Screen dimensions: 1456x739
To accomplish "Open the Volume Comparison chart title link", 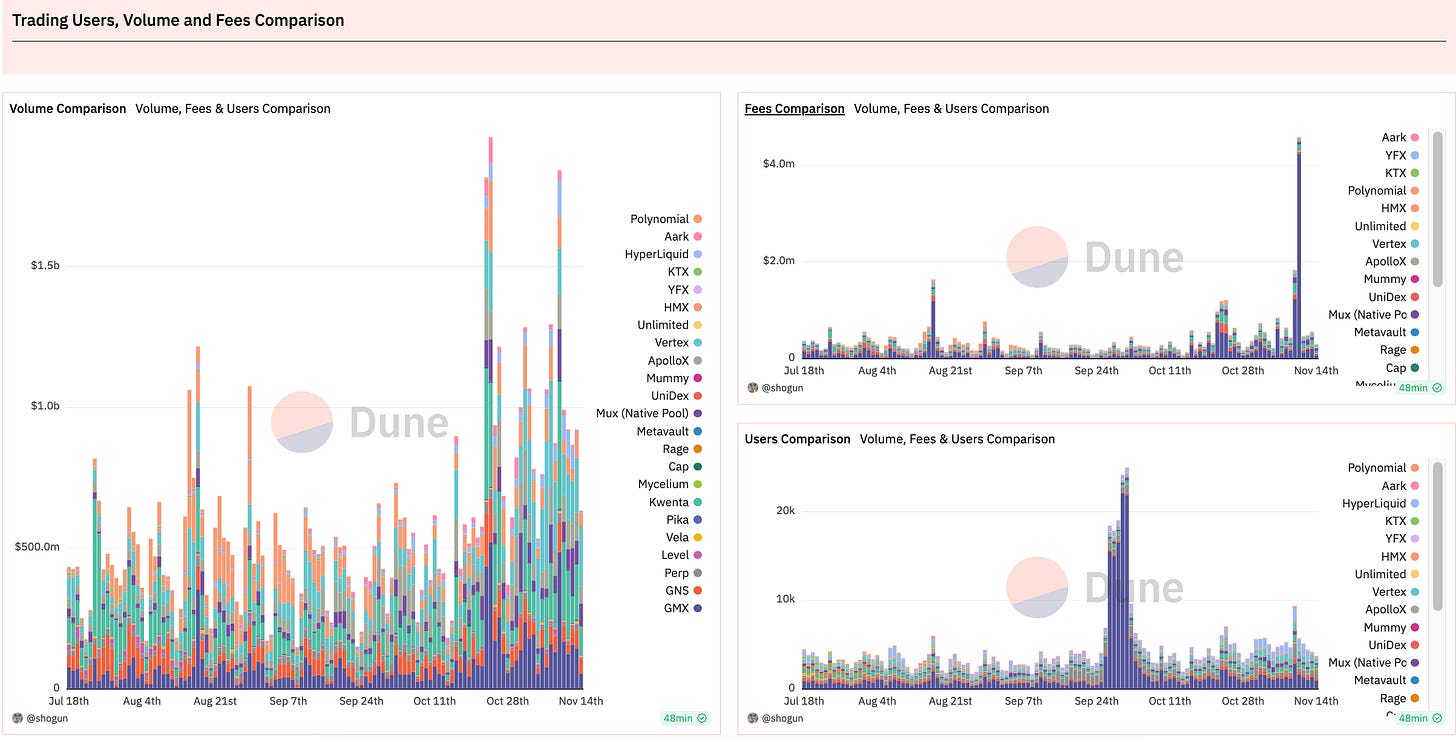I will (x=68, y=108).
